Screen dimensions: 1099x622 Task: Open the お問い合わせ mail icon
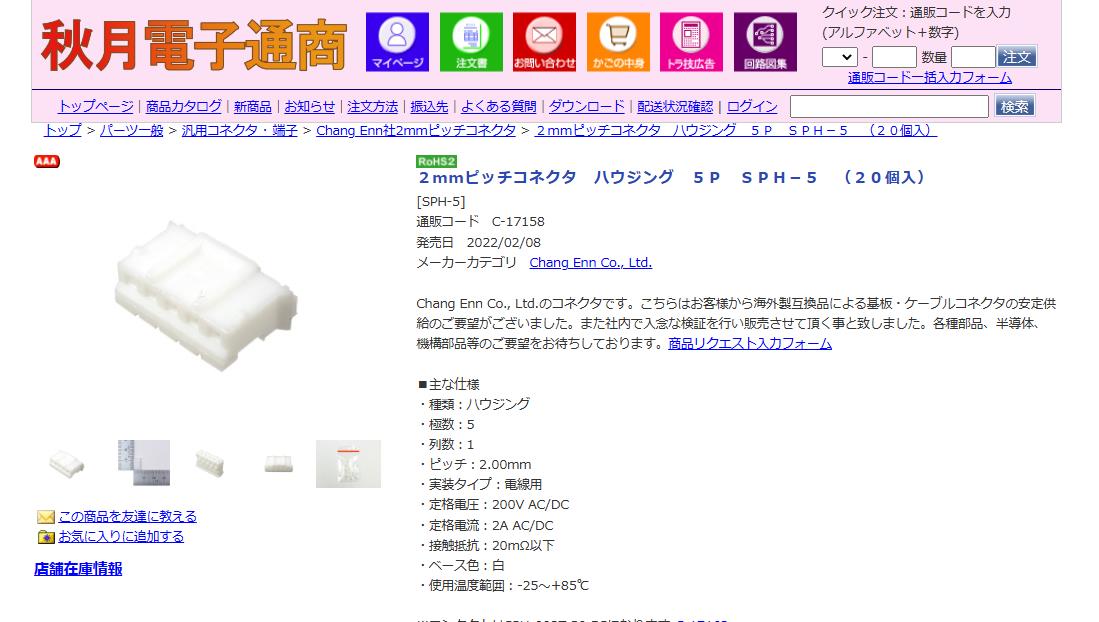click(x=545, y=42)
